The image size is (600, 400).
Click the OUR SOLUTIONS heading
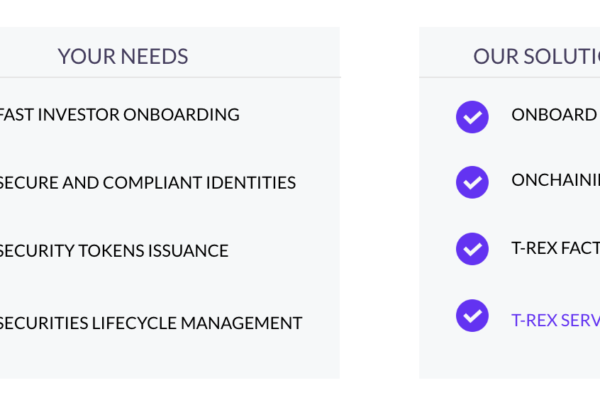[536, 56]
